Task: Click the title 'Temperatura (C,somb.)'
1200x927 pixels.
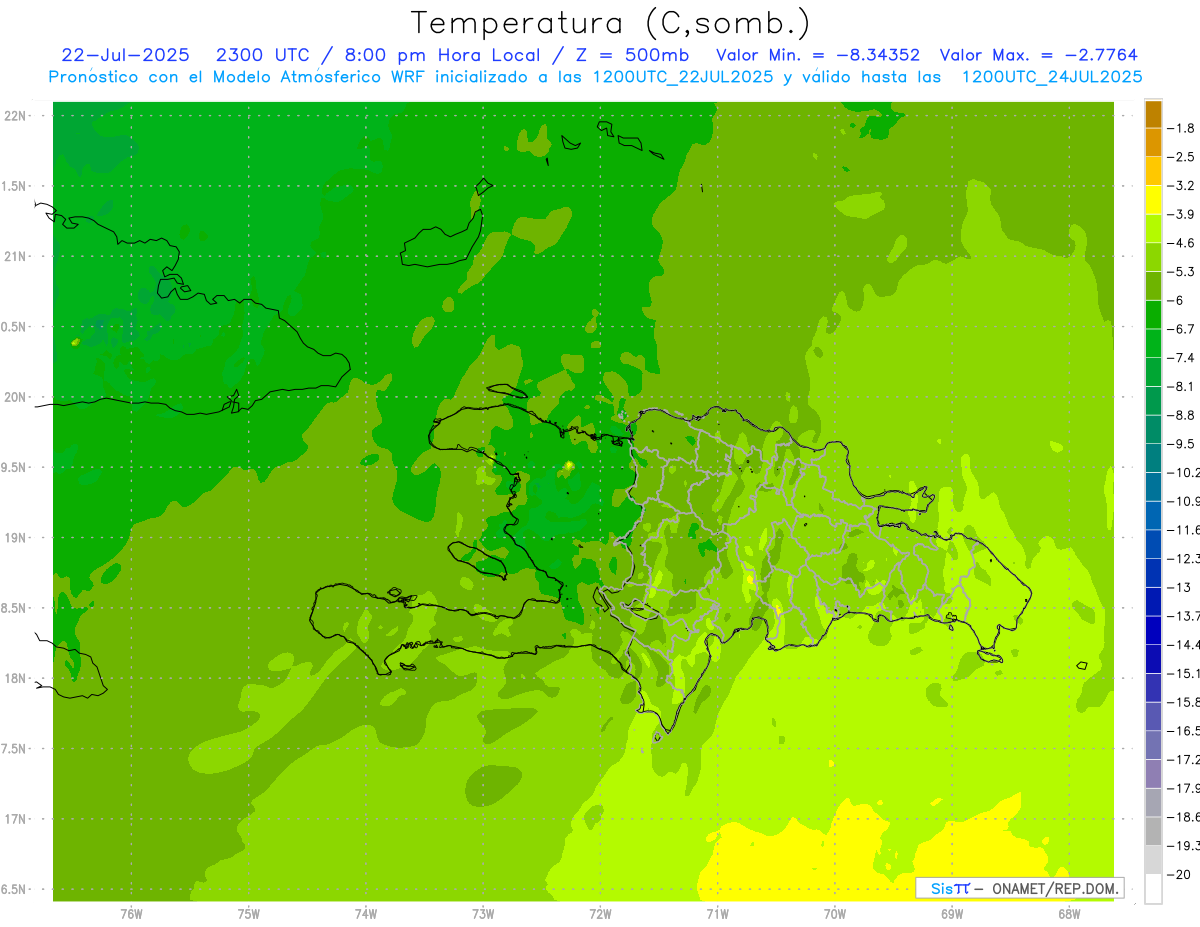Action: [611, 24]
